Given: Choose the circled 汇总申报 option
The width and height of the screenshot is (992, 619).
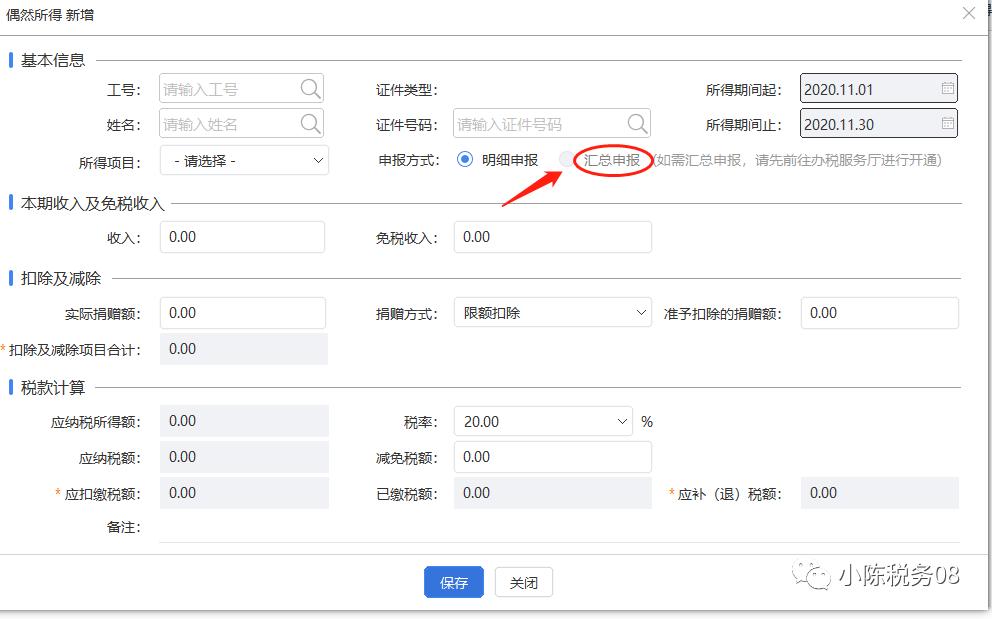Looking at the screenshot, I should (566, 160).
